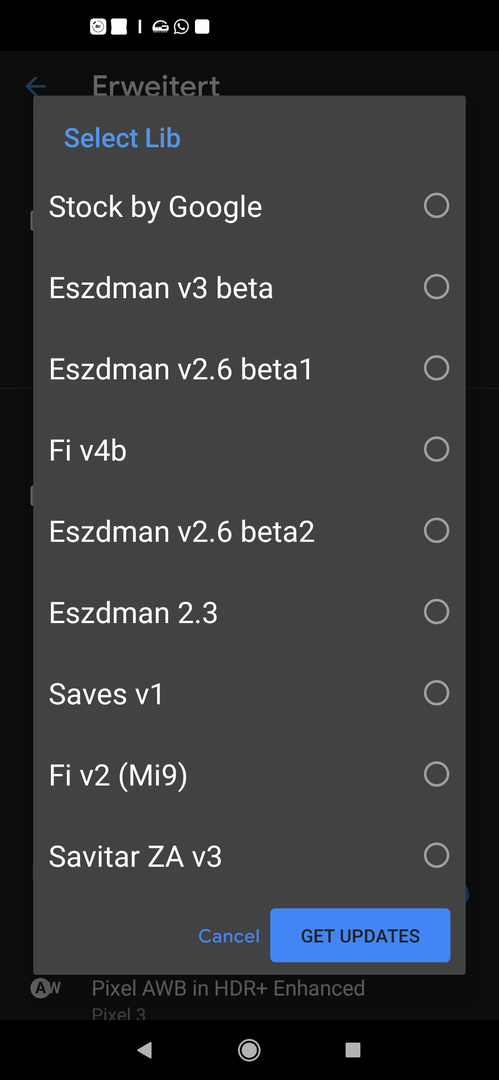
Task: Tap the Fi v4b list entry text
Action: coord(88,450)
